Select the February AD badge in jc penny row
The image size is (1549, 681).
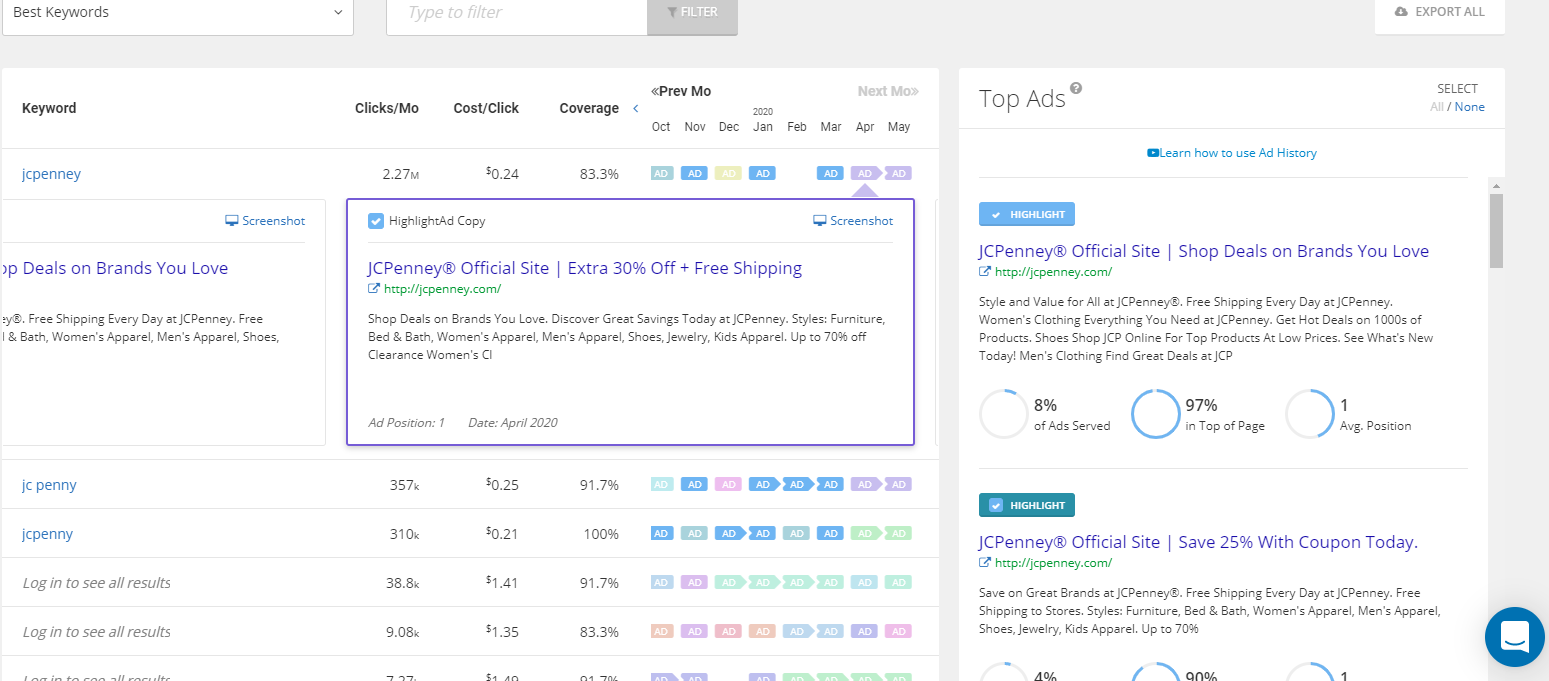point(797,485)
